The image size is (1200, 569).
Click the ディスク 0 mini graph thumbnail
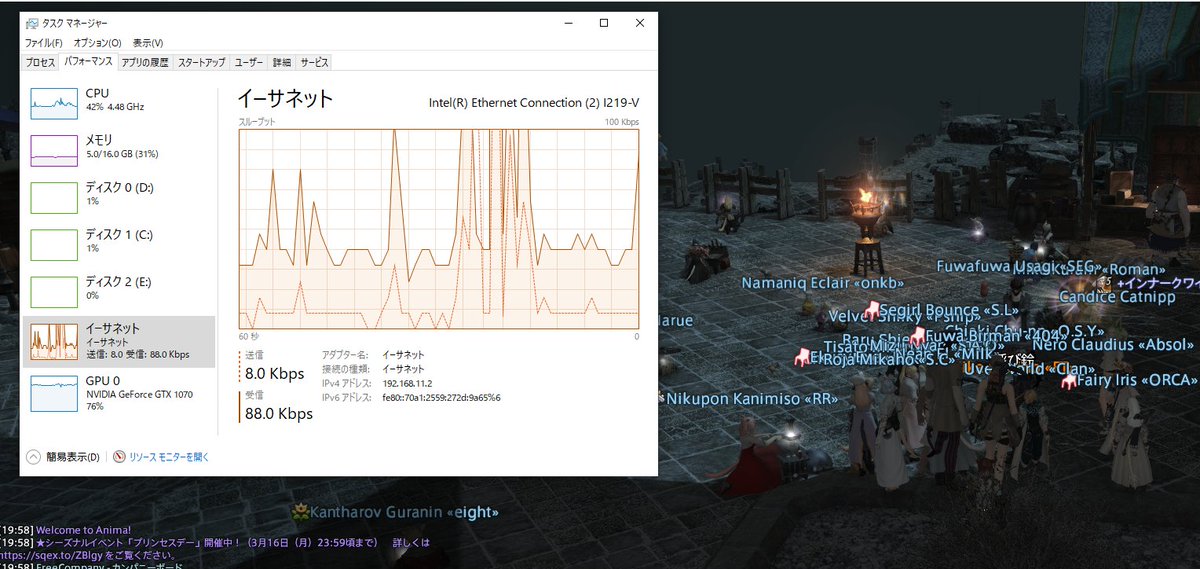(x=54, y=197)
